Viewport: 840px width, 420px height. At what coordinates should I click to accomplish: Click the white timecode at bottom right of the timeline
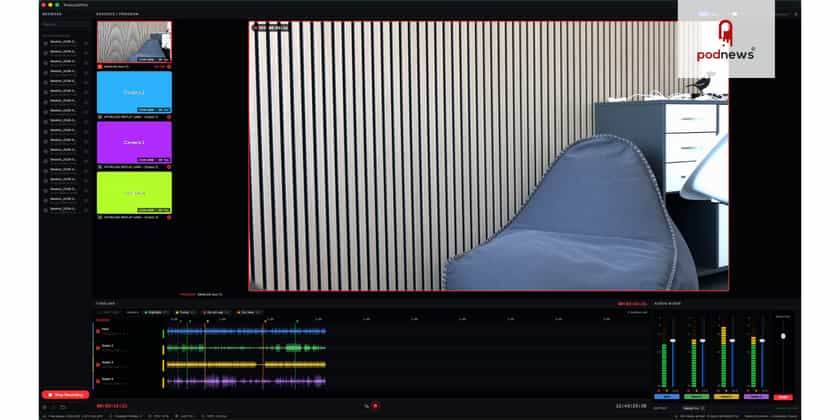(x=632, y=406)
